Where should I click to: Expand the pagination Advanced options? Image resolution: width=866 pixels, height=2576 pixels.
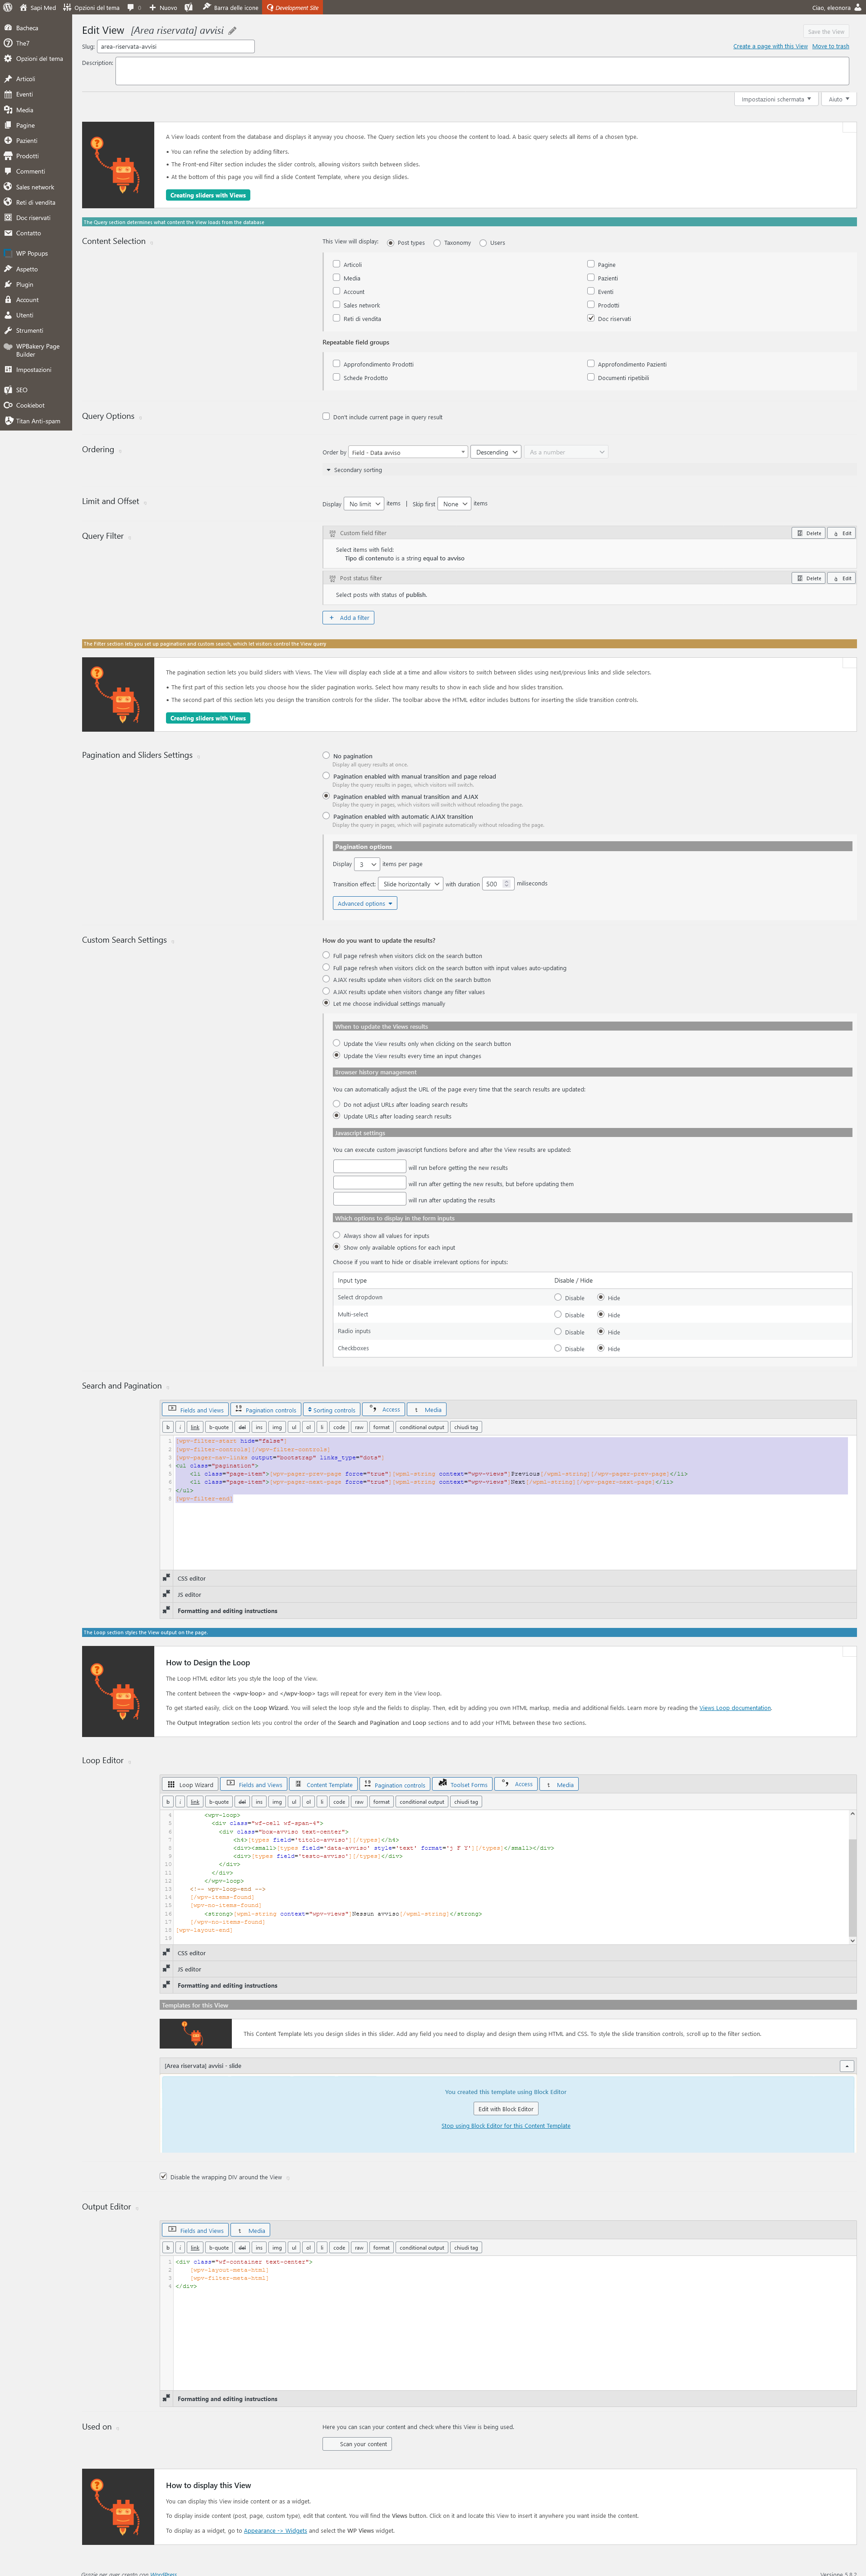[x=365, y=903]
